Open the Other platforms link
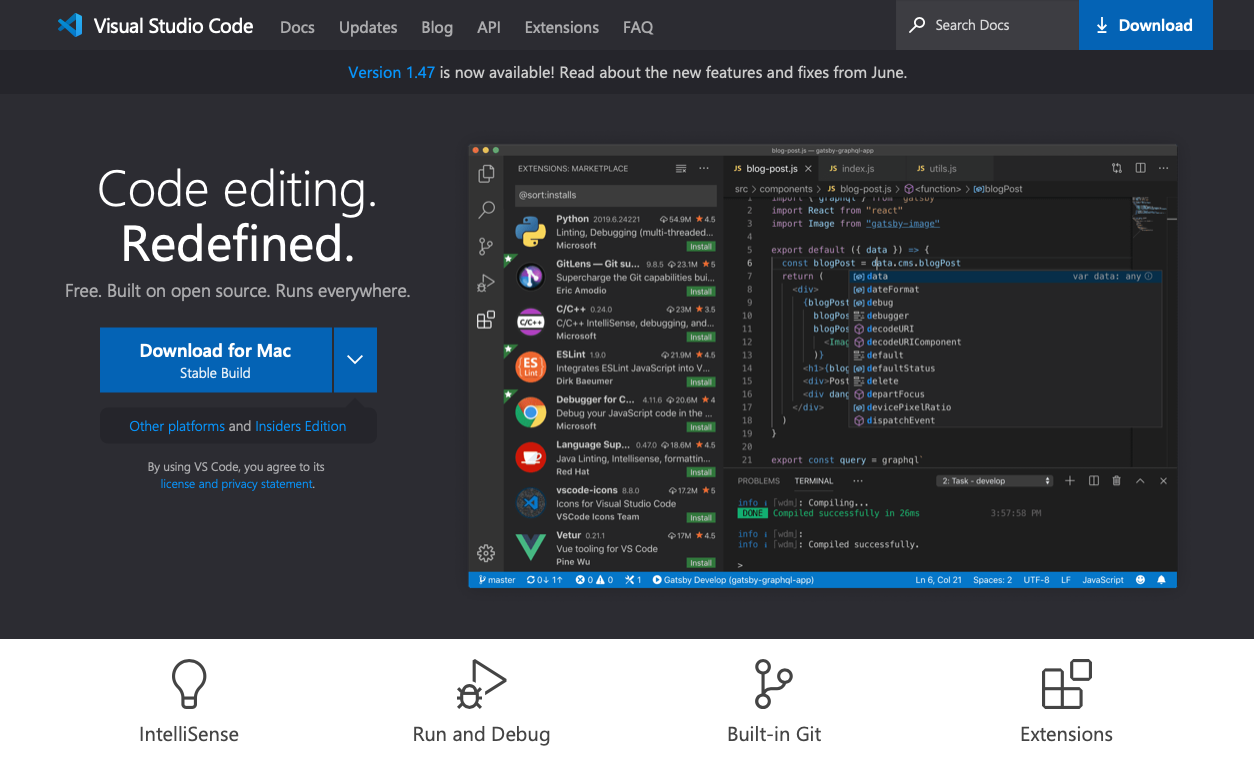 pyautogui.click(x=177, y=426)
